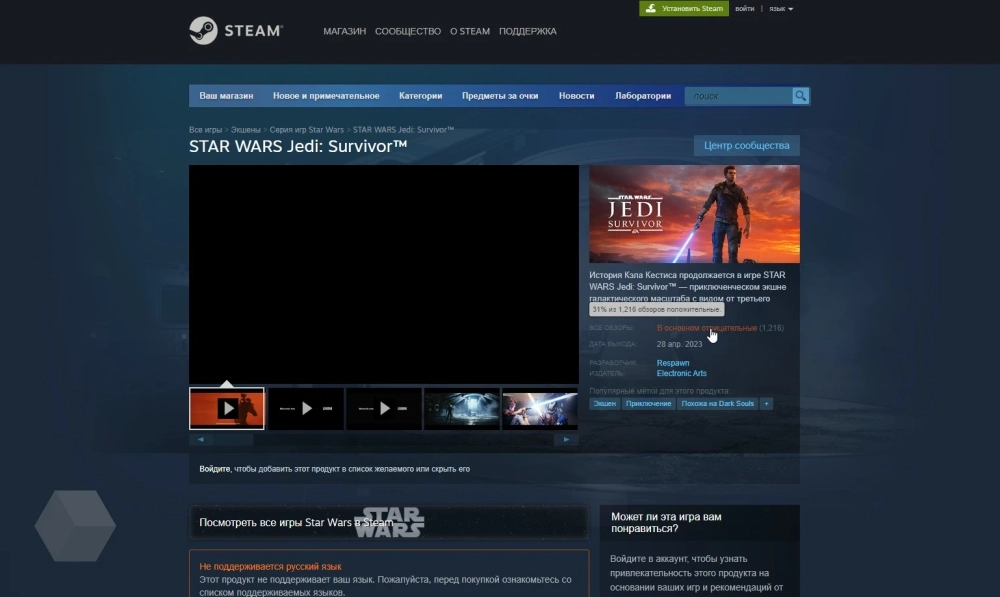Play the first trailer video thumbnail
This screenshot has height=597, width=1000.
(x=227, y=408)
